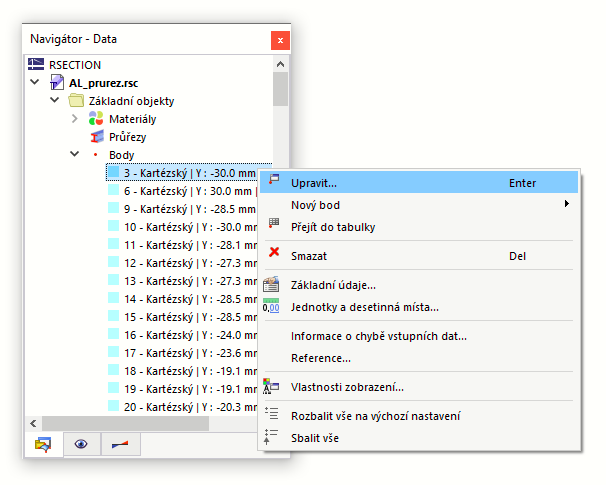Click color swatch of point 3
606x485 pixels.
click(113, 172)
